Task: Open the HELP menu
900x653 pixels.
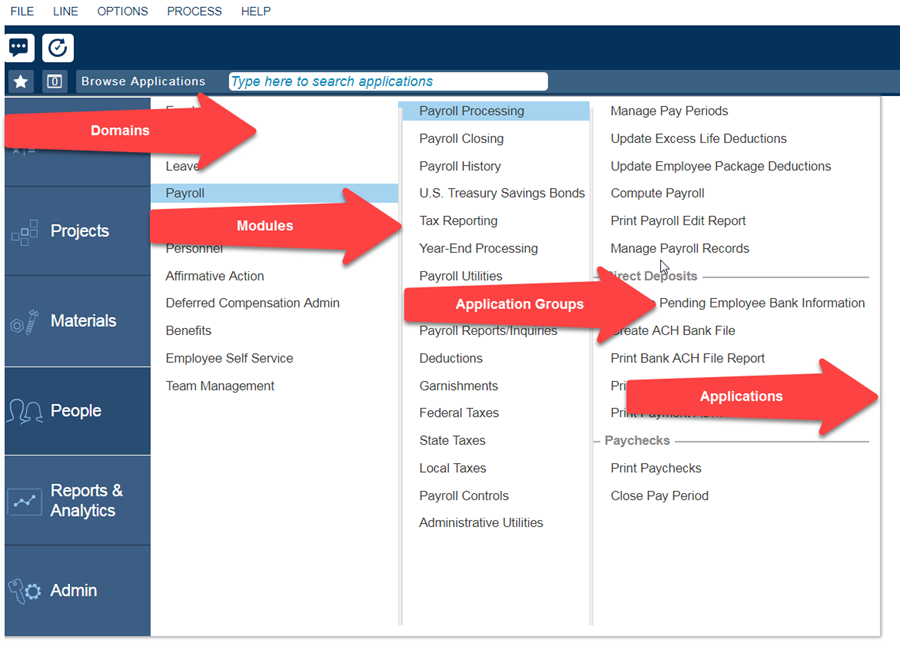Action: [256, 12]
